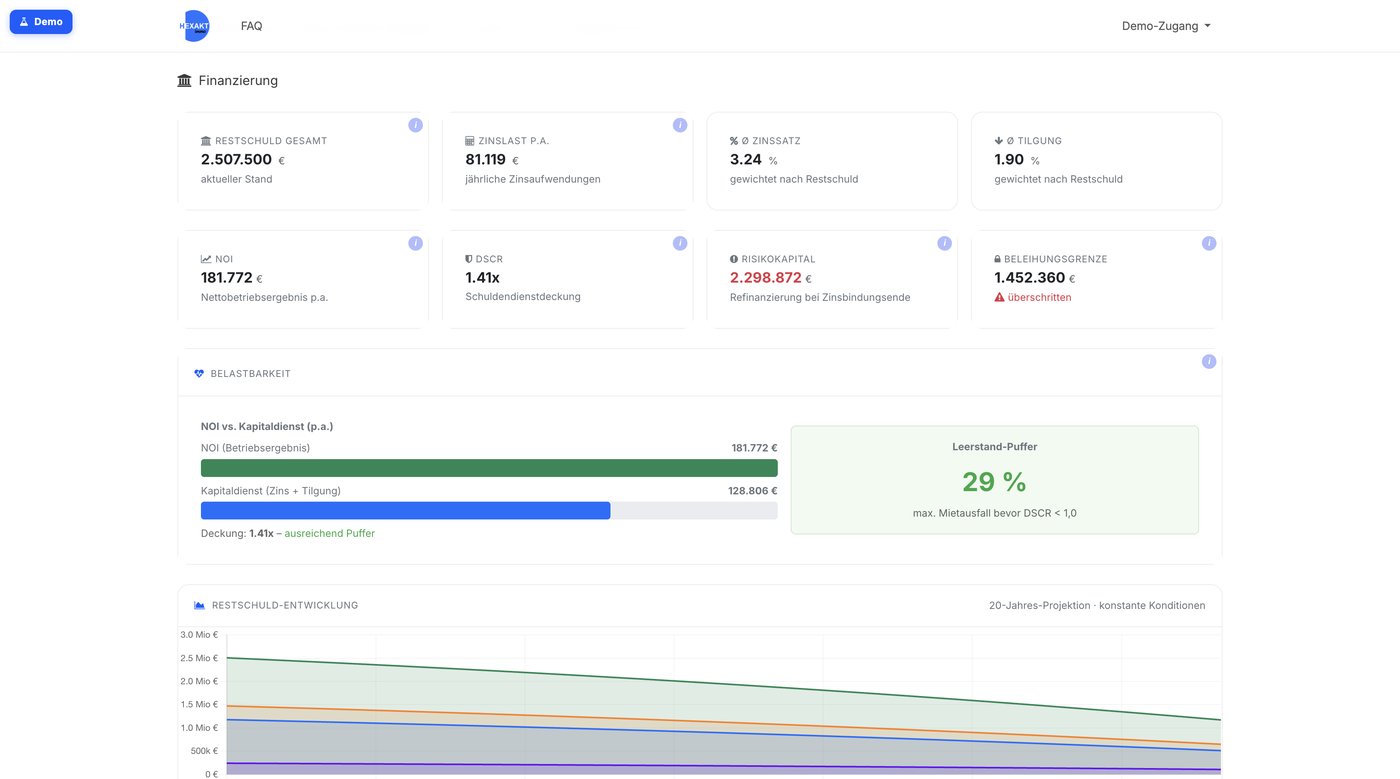
Task: Click the bank icon next to Finanzierung
Action: pos(184,80)
